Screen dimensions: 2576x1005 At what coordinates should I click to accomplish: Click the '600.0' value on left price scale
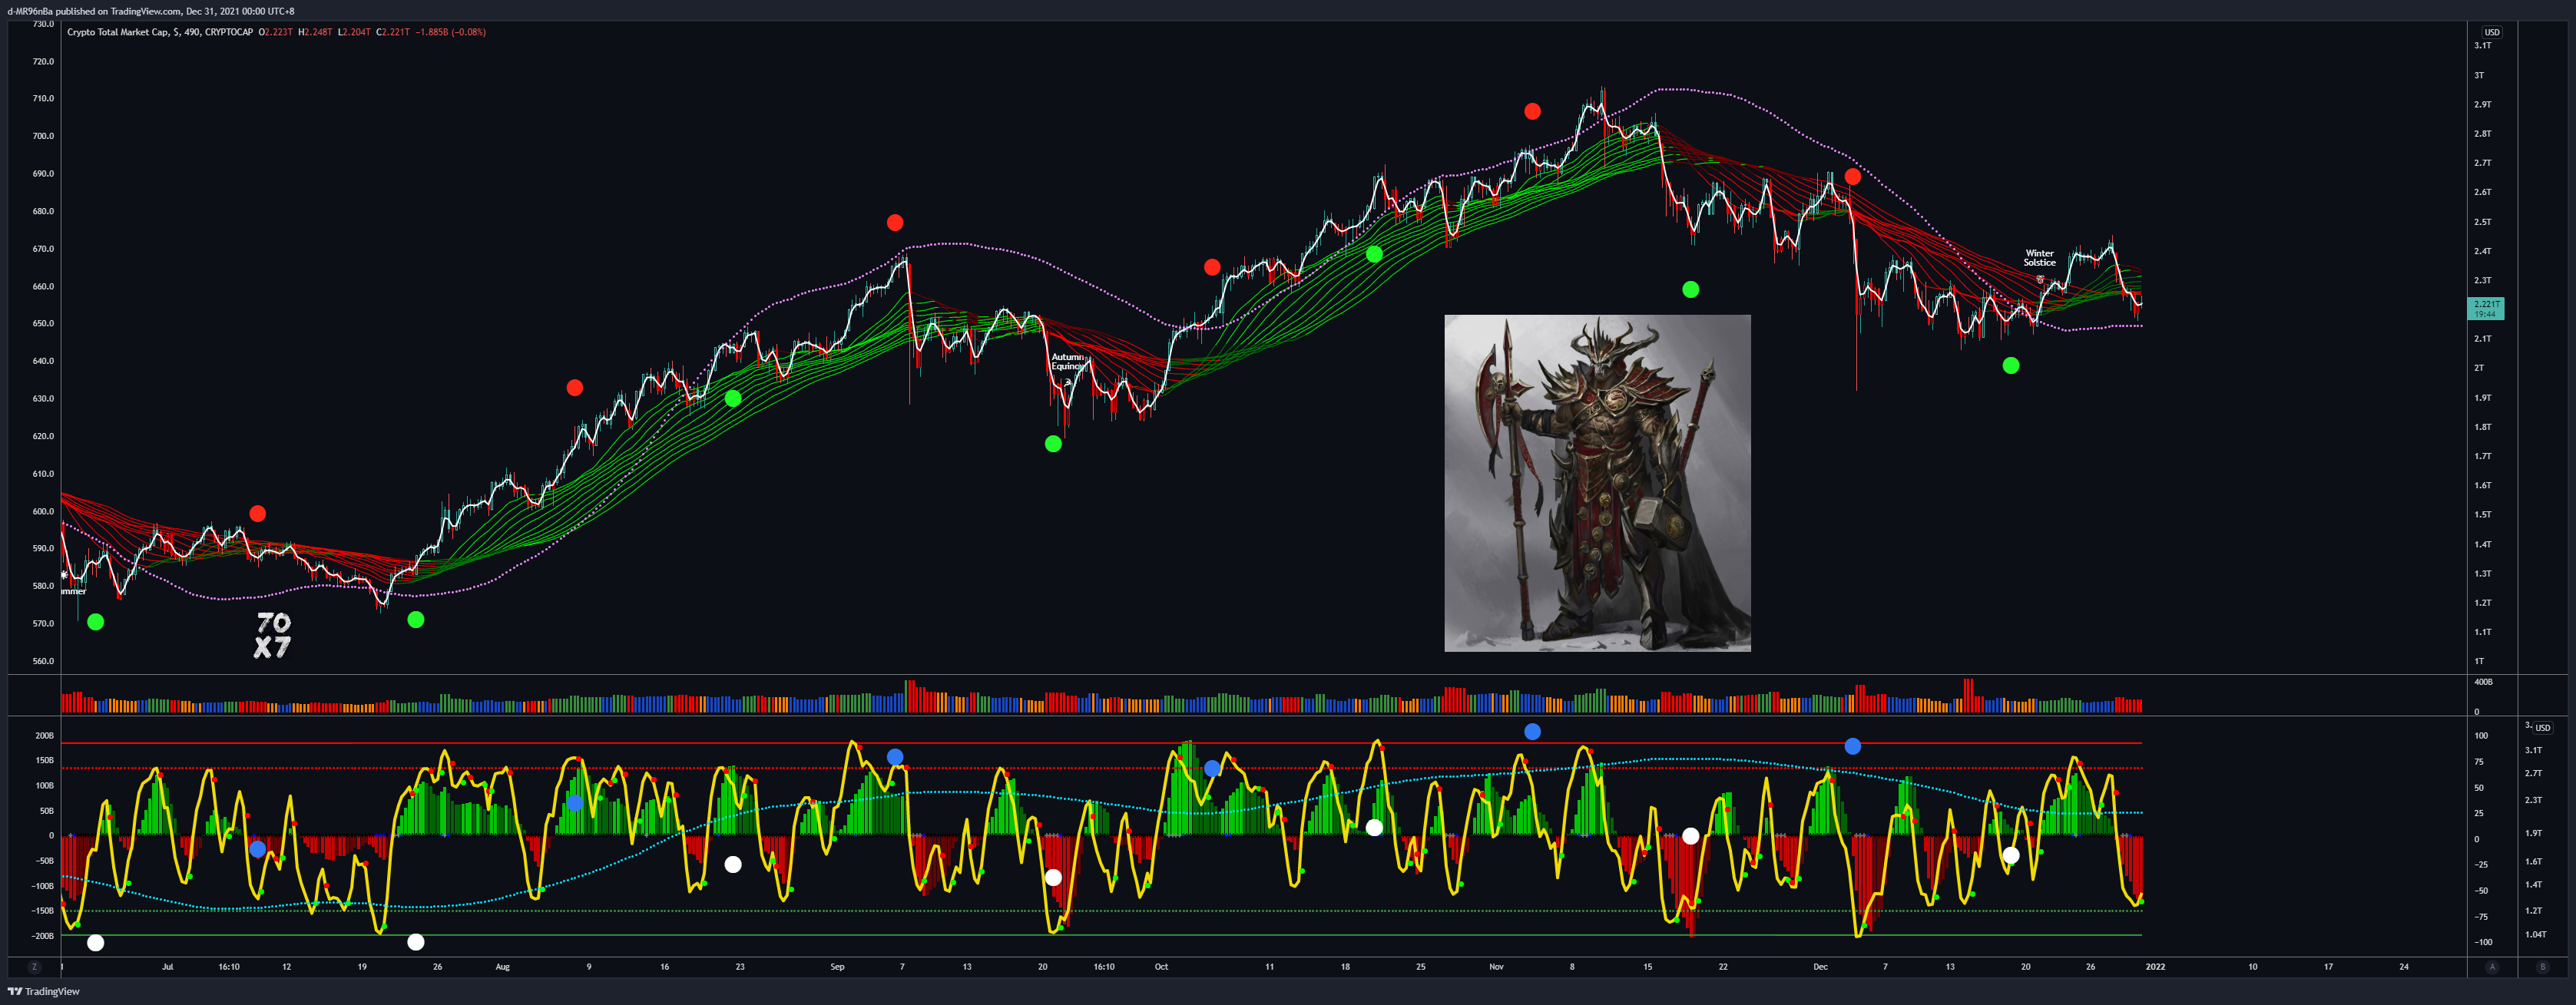43,511
